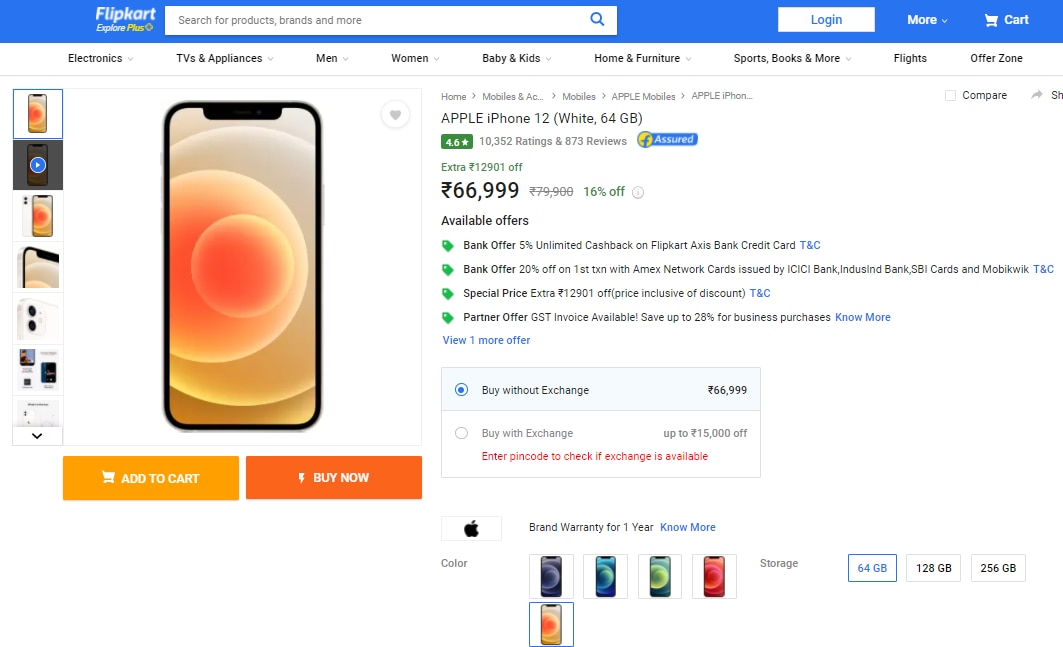The image size is (1063, 647).
Task: Click the Flipkart Assured badge
Action: pos(667,140)
